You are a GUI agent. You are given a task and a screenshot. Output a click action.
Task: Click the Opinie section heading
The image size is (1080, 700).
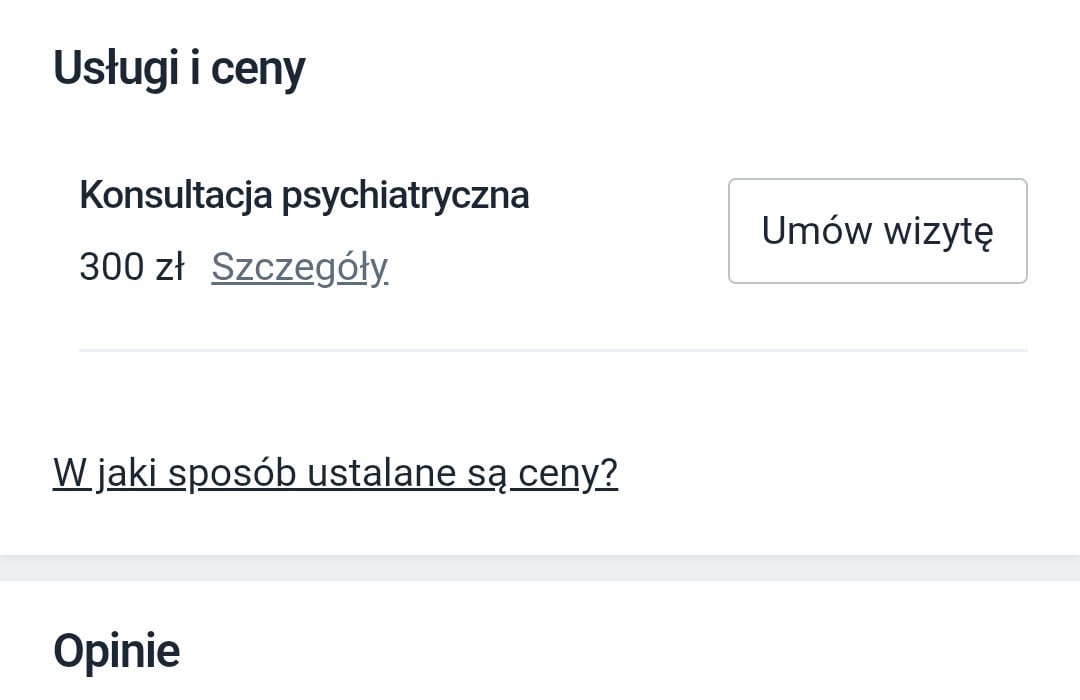(116, 651)
